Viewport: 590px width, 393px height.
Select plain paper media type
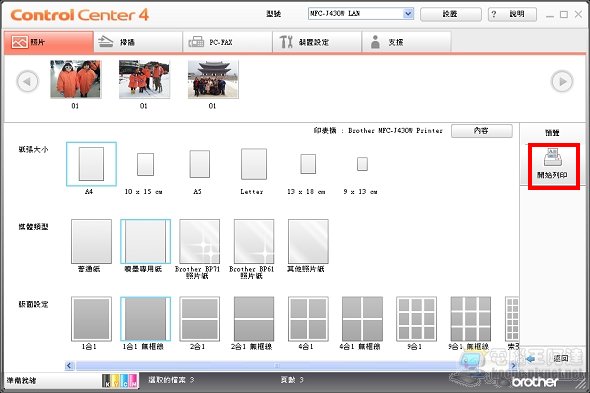pyautogui.click(x=91, y=241)
